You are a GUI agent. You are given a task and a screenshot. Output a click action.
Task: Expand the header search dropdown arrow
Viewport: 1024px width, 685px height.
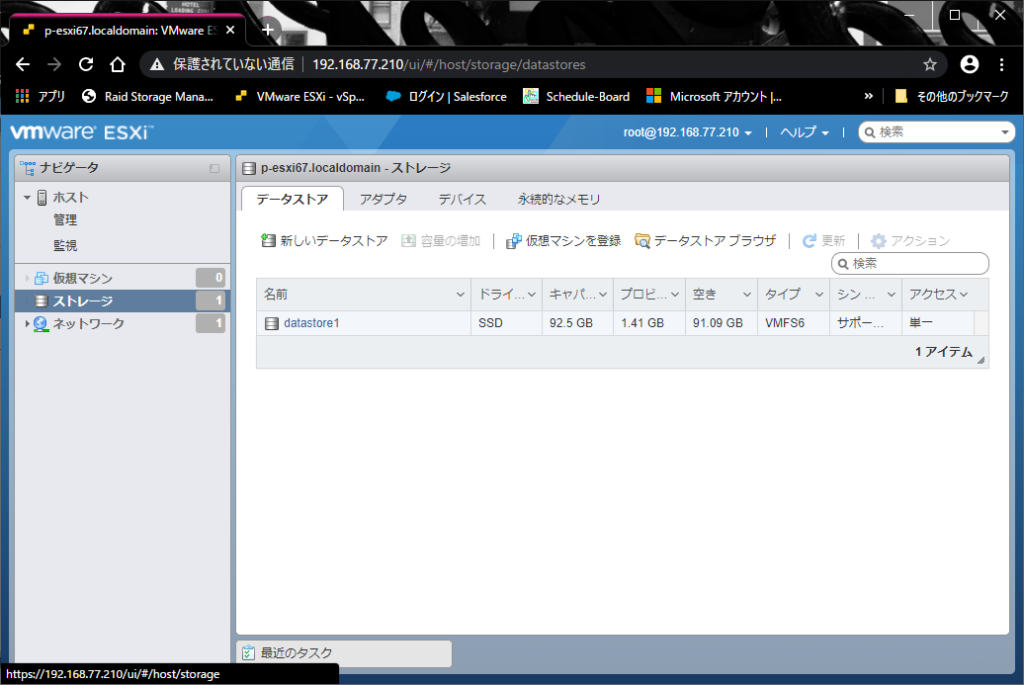pos(1005,133)
